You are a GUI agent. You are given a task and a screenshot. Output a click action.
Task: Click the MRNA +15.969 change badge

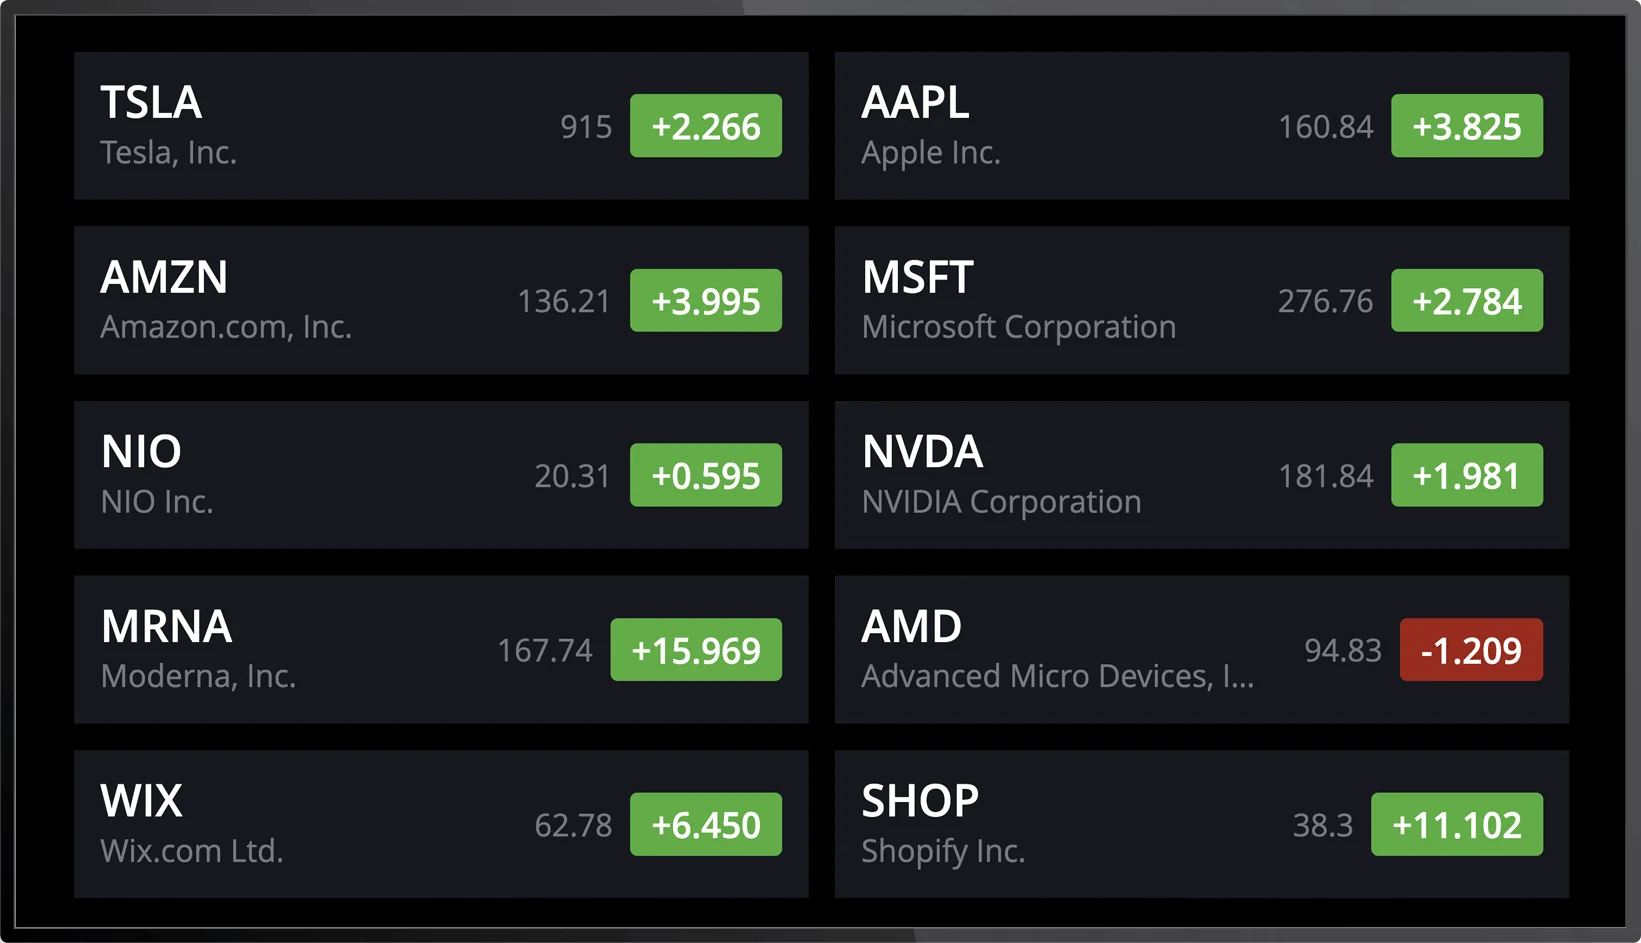696,650
